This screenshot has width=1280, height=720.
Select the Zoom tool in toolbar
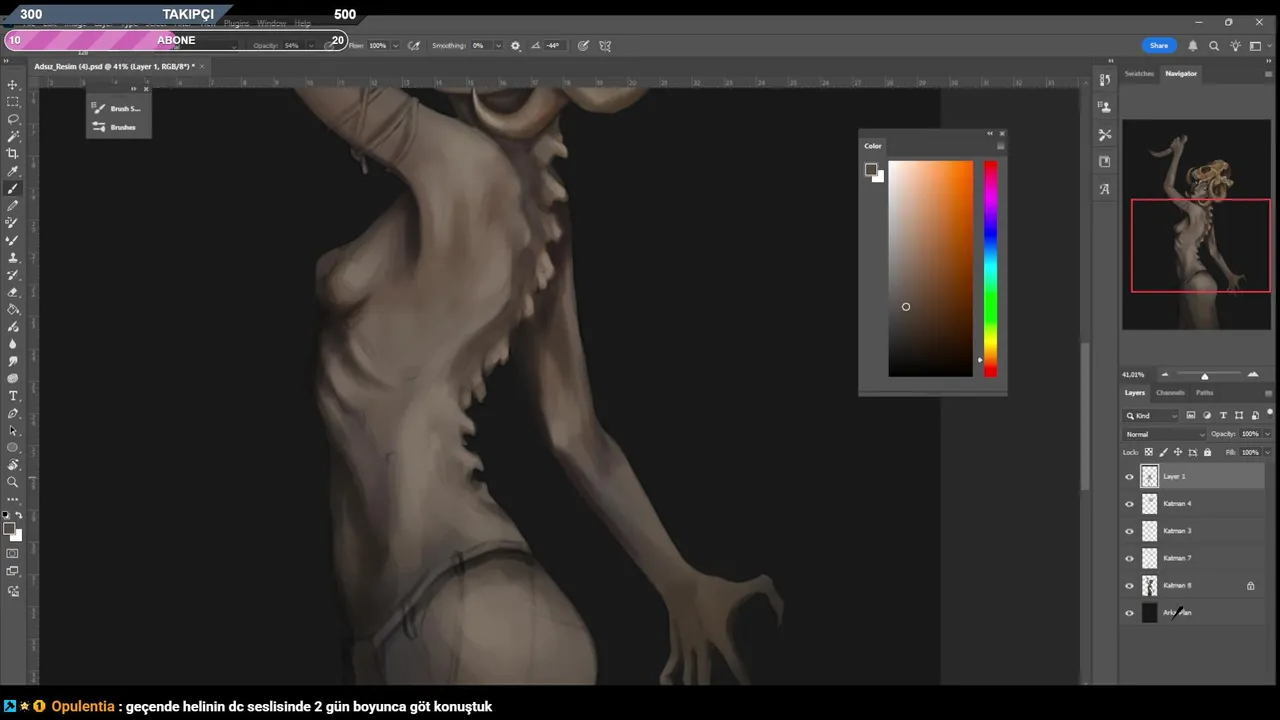(x=13, y=482)
